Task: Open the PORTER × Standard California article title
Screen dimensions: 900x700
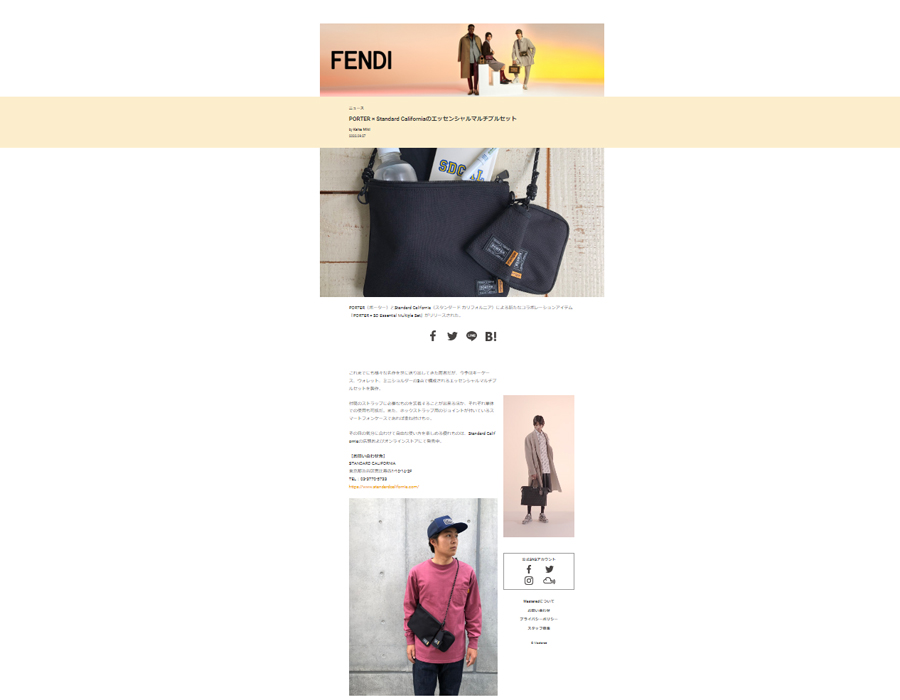Action: [433, 119]
